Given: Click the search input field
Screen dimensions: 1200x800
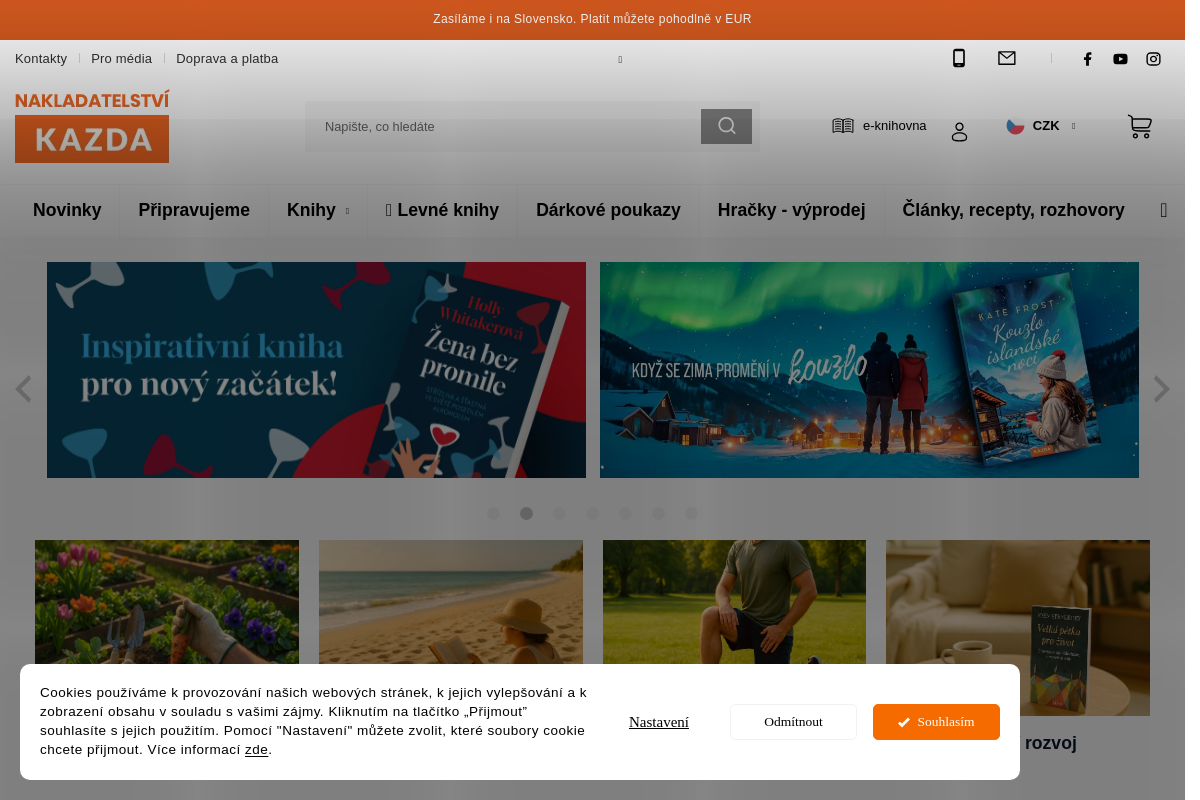Looking at the screenshot, I should tap(502, 127).
